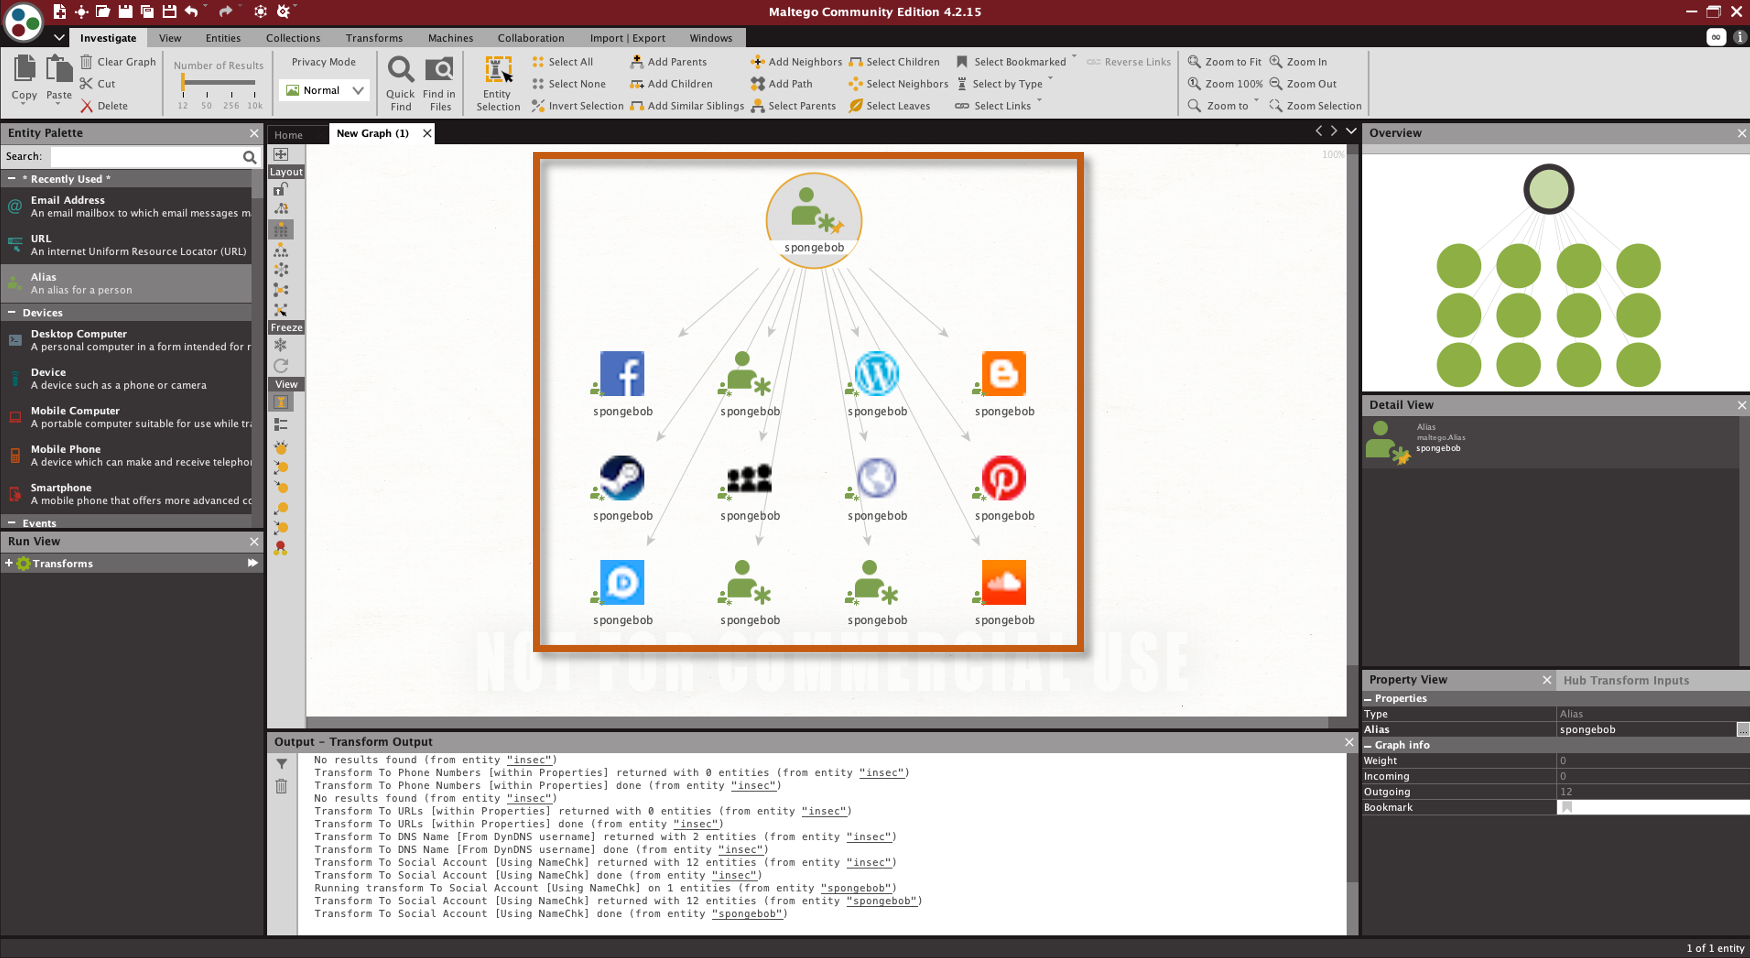Select the normal view chess-piece icon
1750x958 pixels.
pos(281,402)
